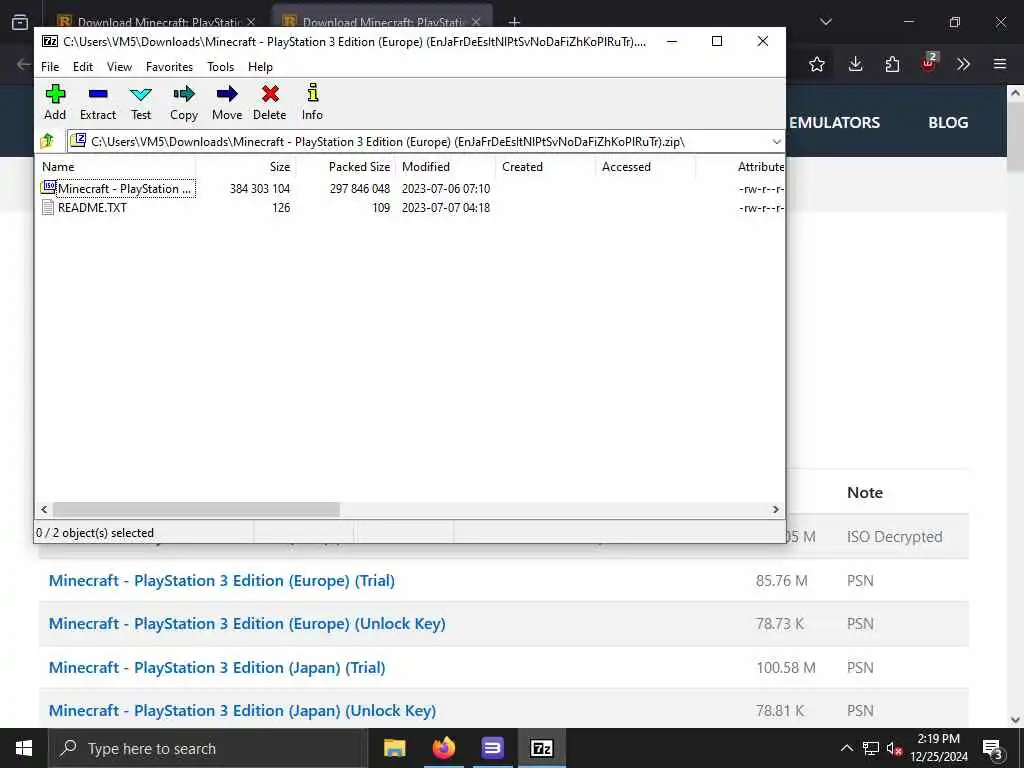
Task: Click the Test archive icon
Action: (x=140, y=94)
